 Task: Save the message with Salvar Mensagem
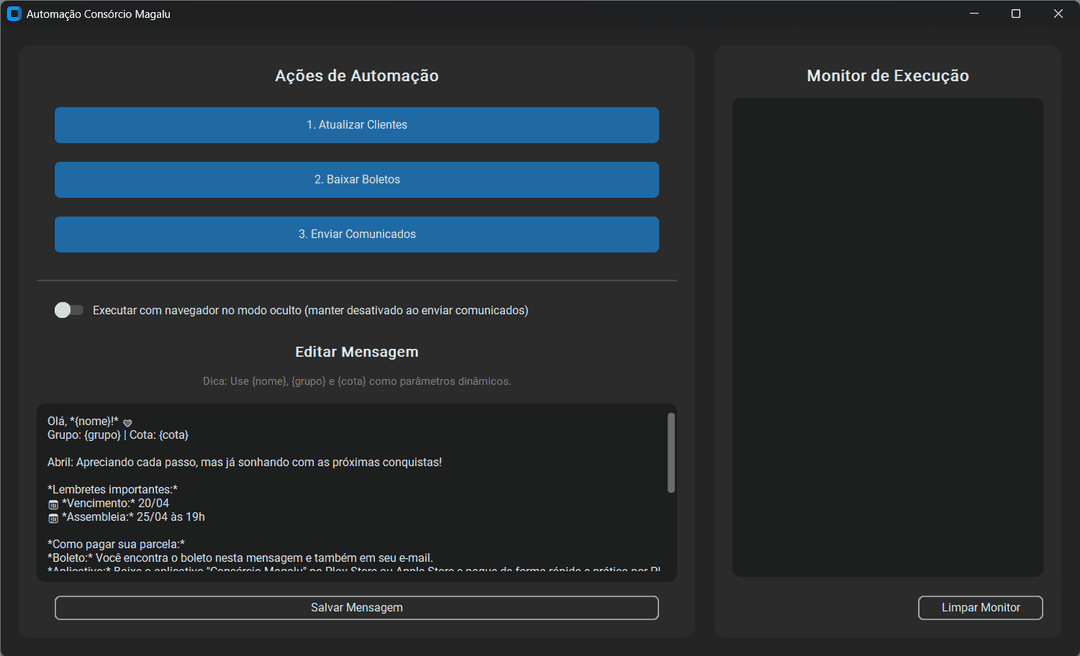point(357,608)
